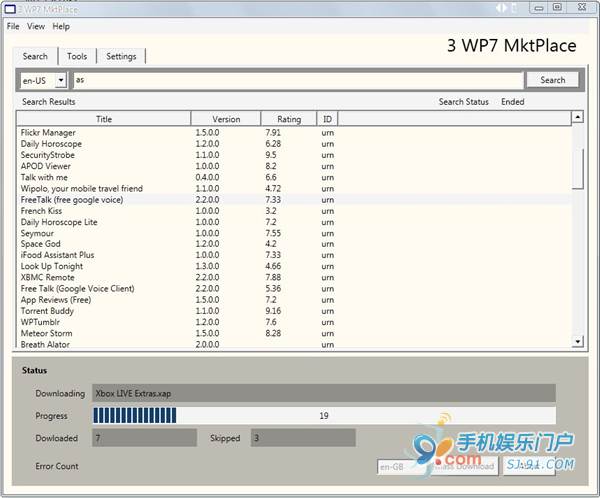This screenshot has width=600, height=498.
Task: Select the 'iFood Assistant Plus' row
Action: click(294, 255)
